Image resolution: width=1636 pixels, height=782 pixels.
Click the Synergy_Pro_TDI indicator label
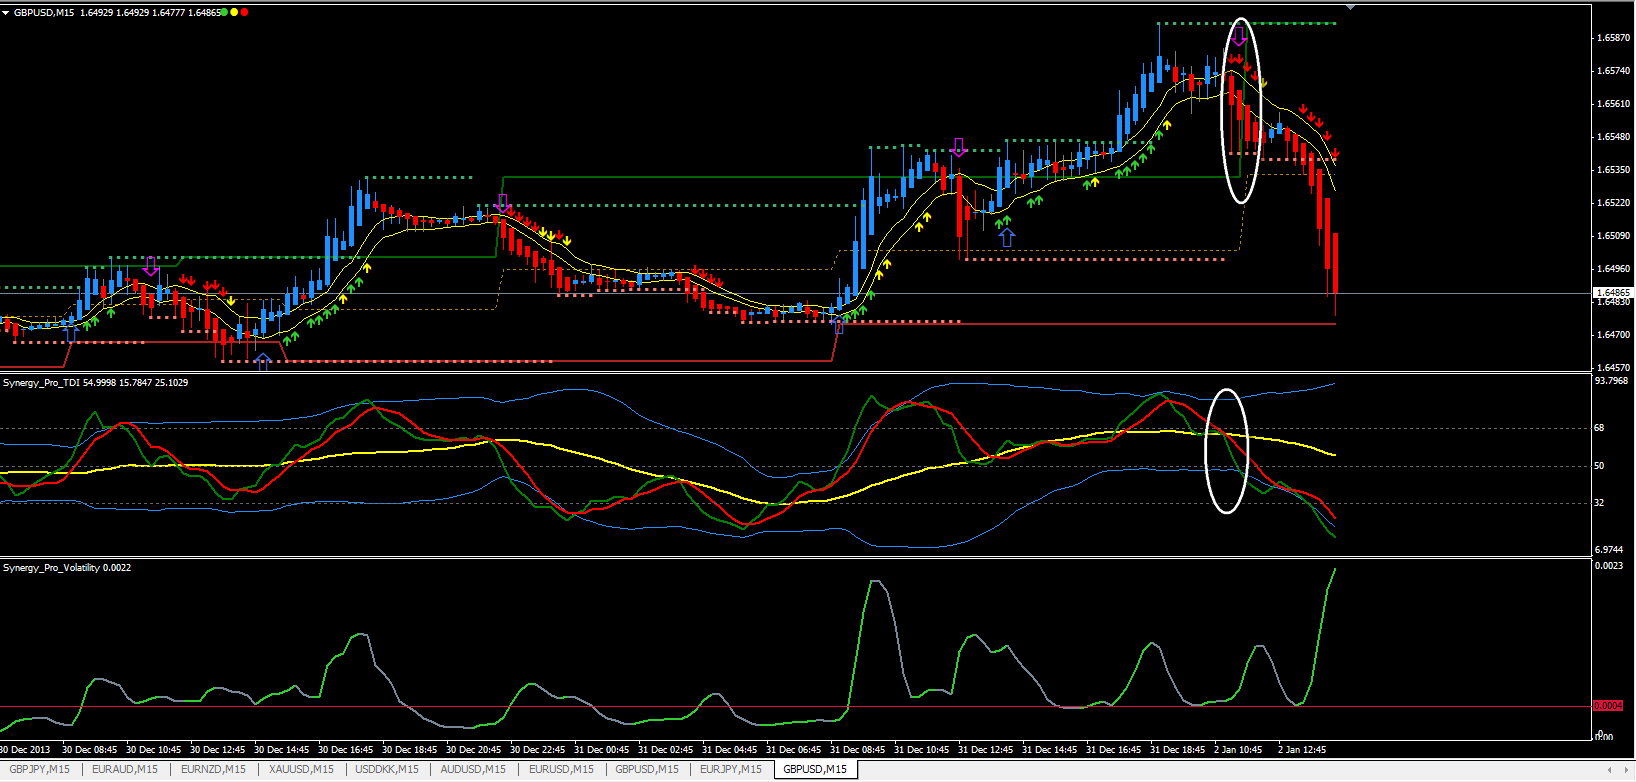[x=95, y=383]
